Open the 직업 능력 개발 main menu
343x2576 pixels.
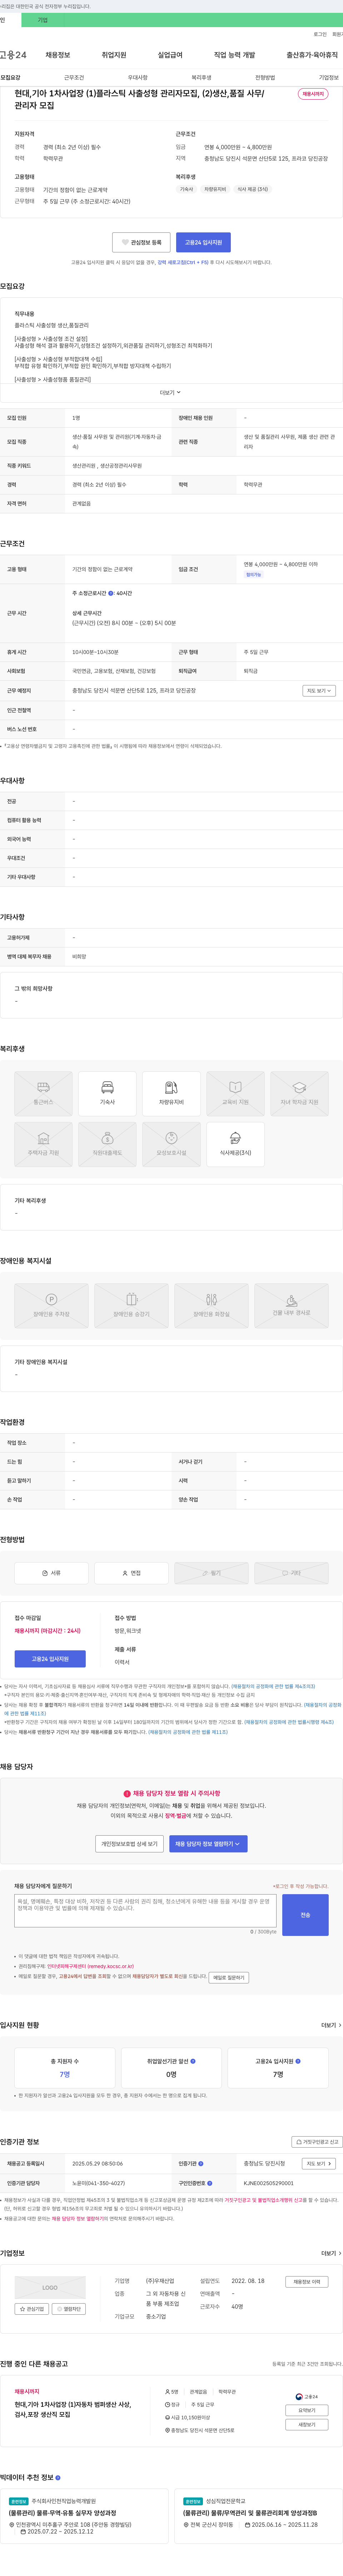(234, 55)
